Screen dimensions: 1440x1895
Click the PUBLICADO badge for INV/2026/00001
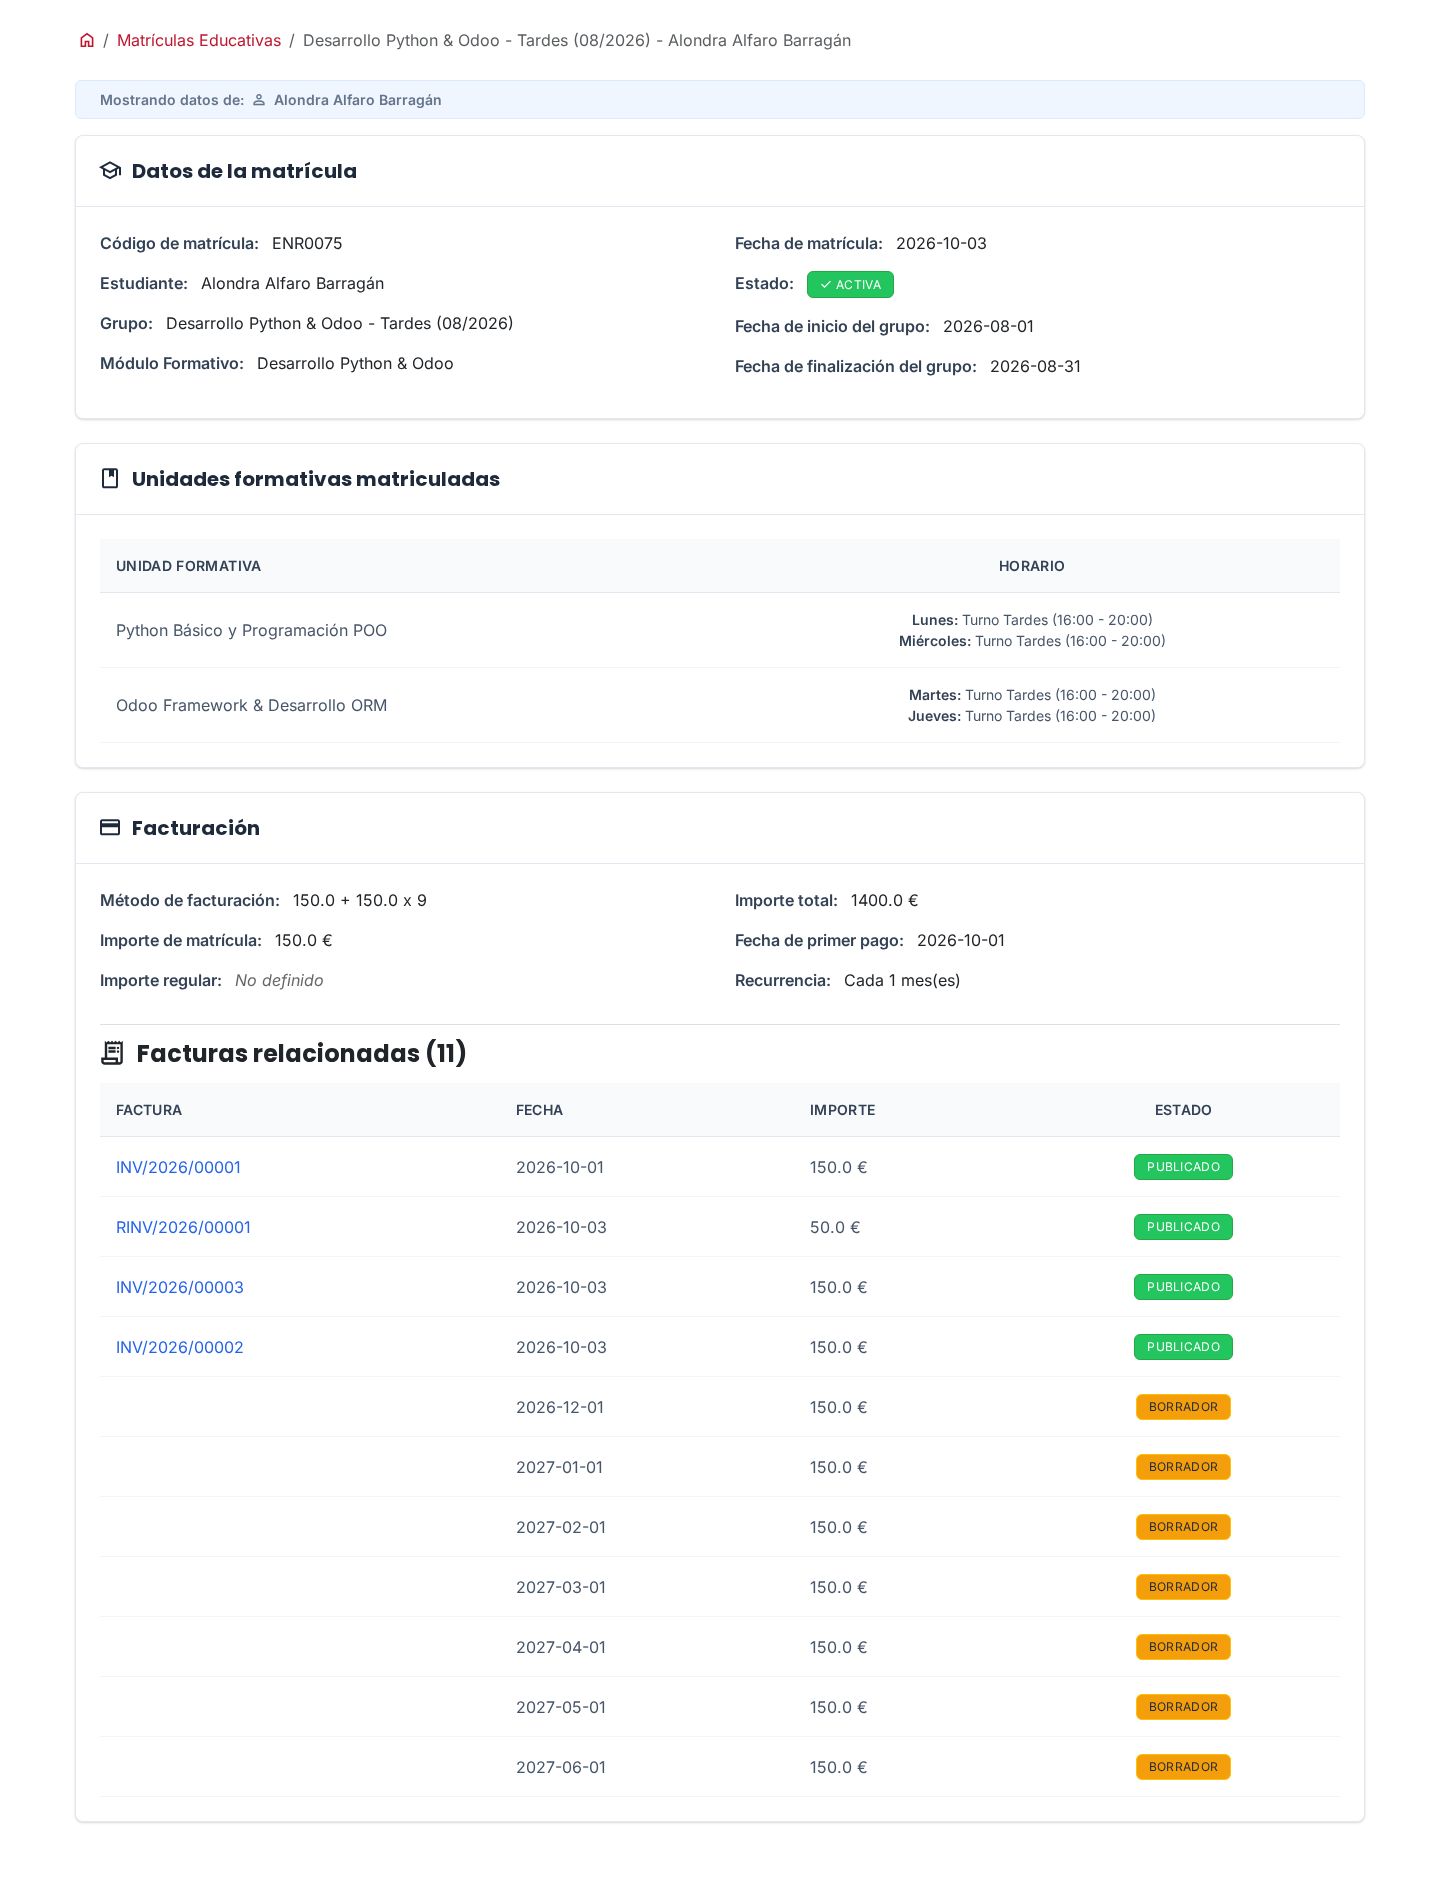coord(1183,1167)
